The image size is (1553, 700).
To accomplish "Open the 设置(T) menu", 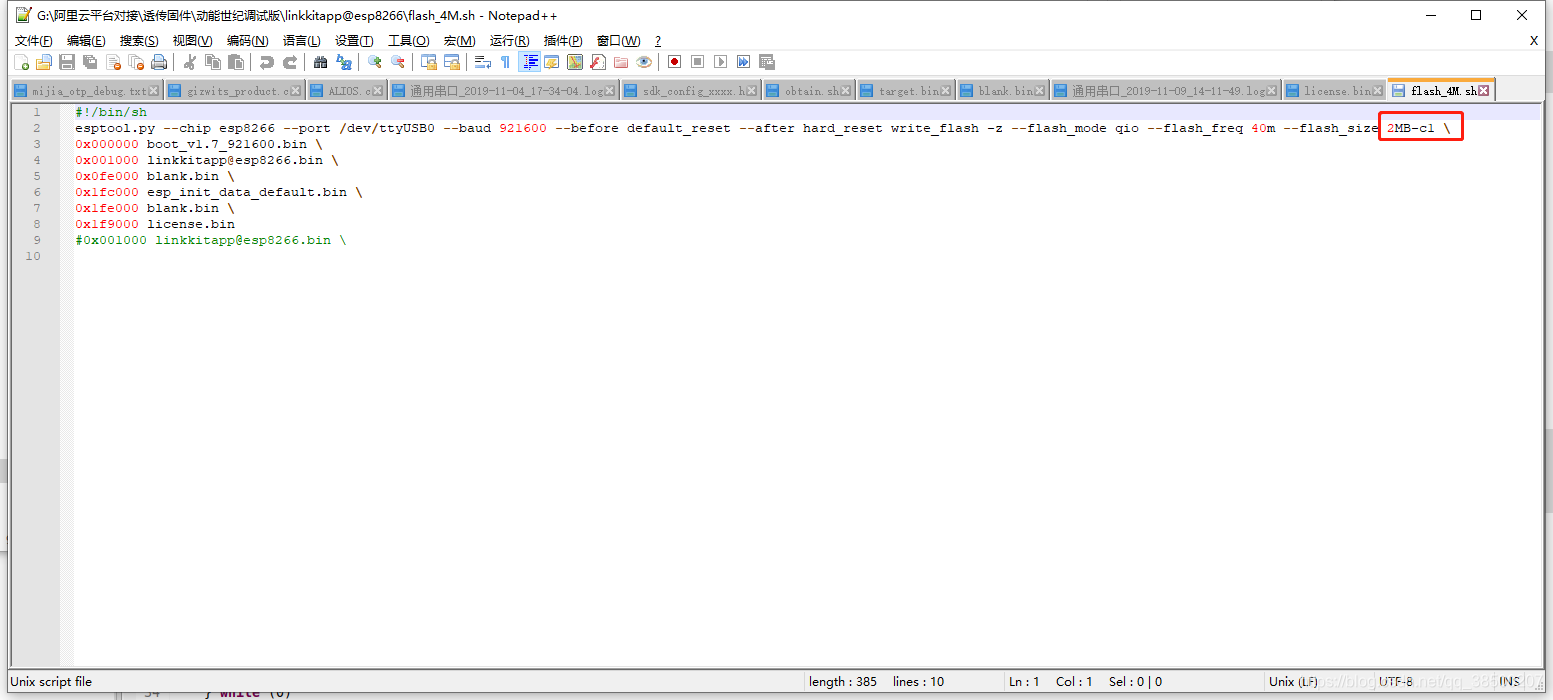I will 354,41.
